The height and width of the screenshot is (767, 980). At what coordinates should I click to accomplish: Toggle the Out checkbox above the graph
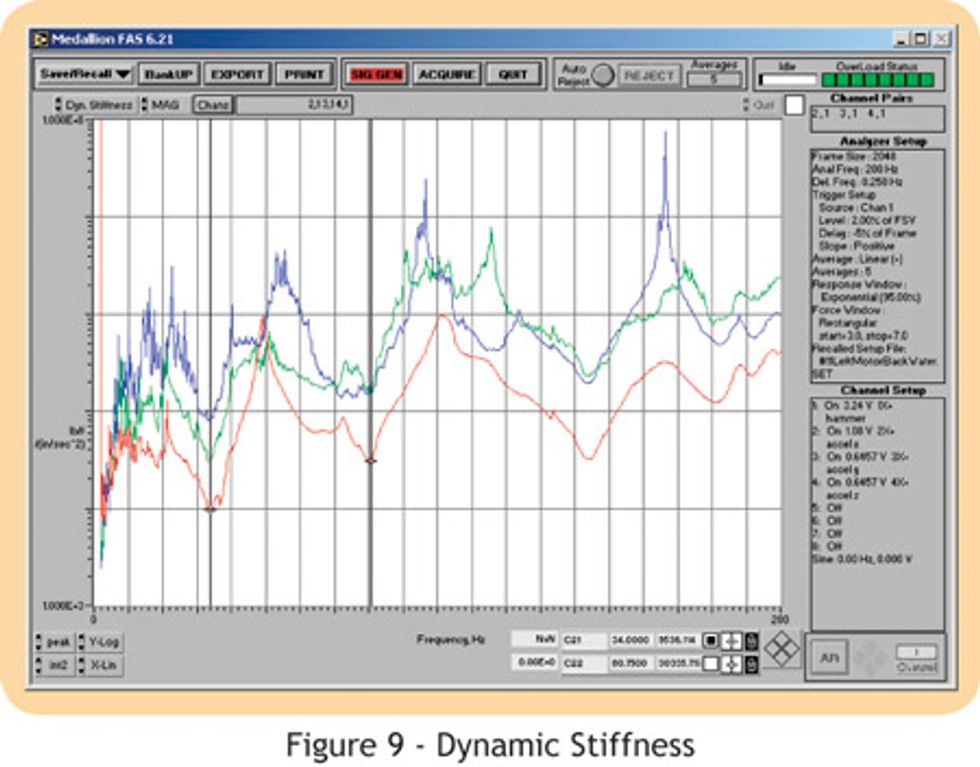tap(793, 103)
